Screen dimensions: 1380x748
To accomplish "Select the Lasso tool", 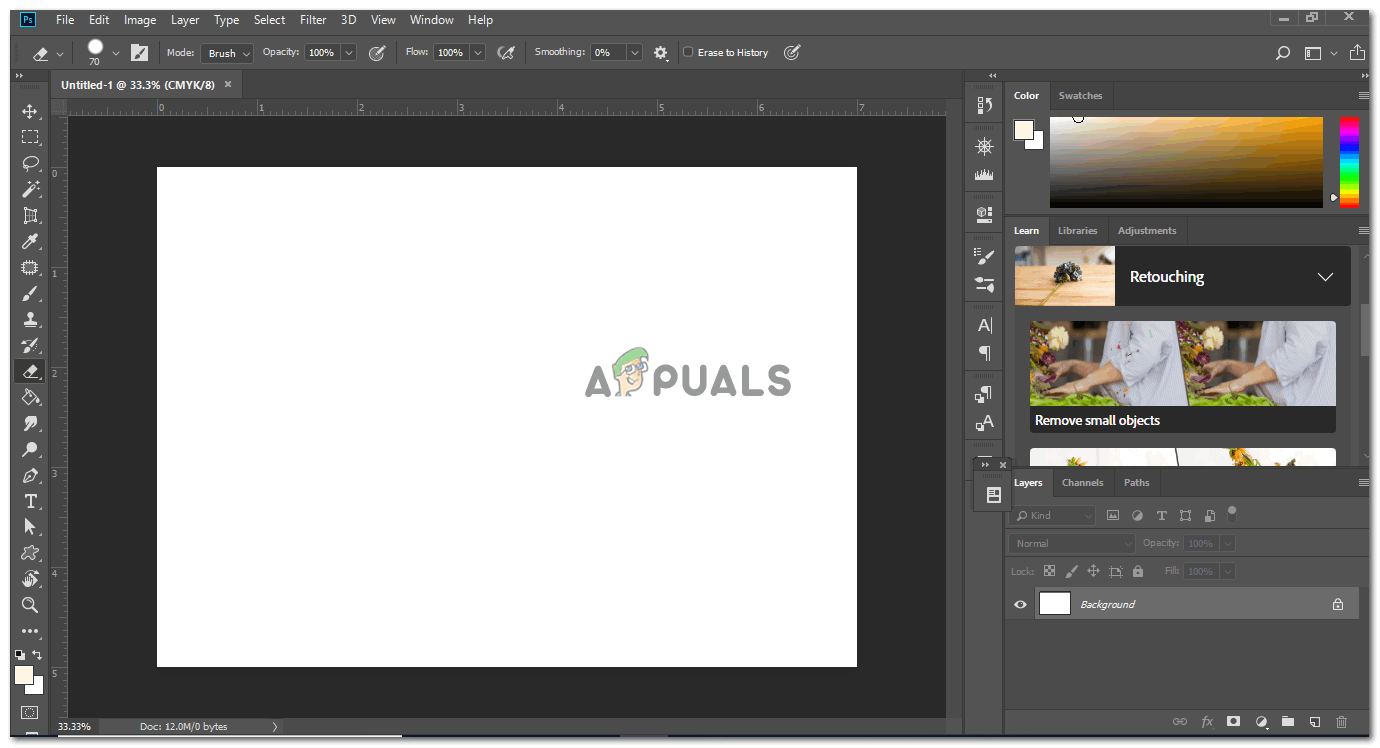I will (30, 163).
